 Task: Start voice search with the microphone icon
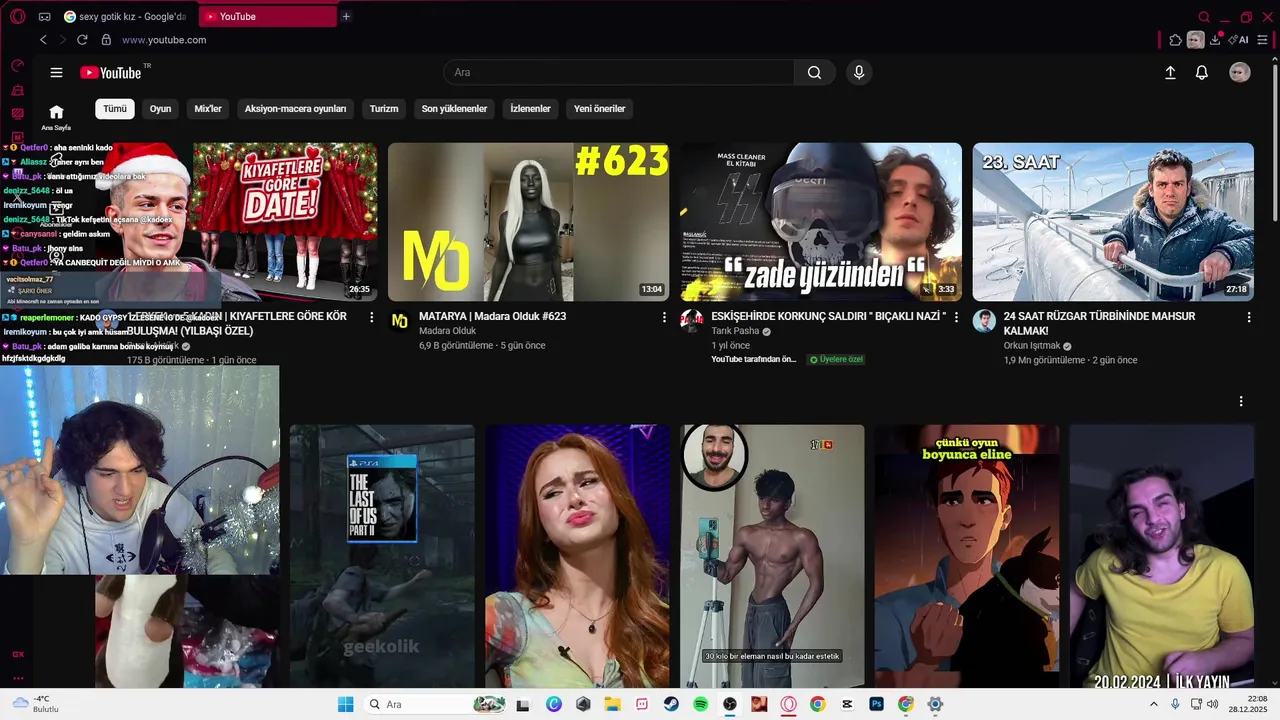point(858,72)
